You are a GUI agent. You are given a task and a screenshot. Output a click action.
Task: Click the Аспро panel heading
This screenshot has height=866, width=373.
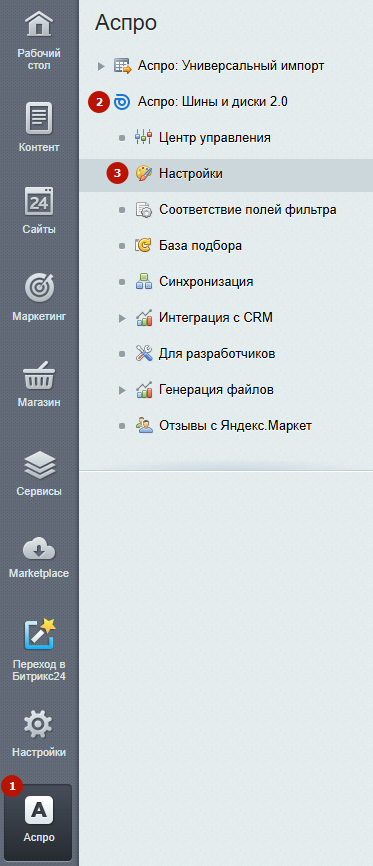pos(126,23)
